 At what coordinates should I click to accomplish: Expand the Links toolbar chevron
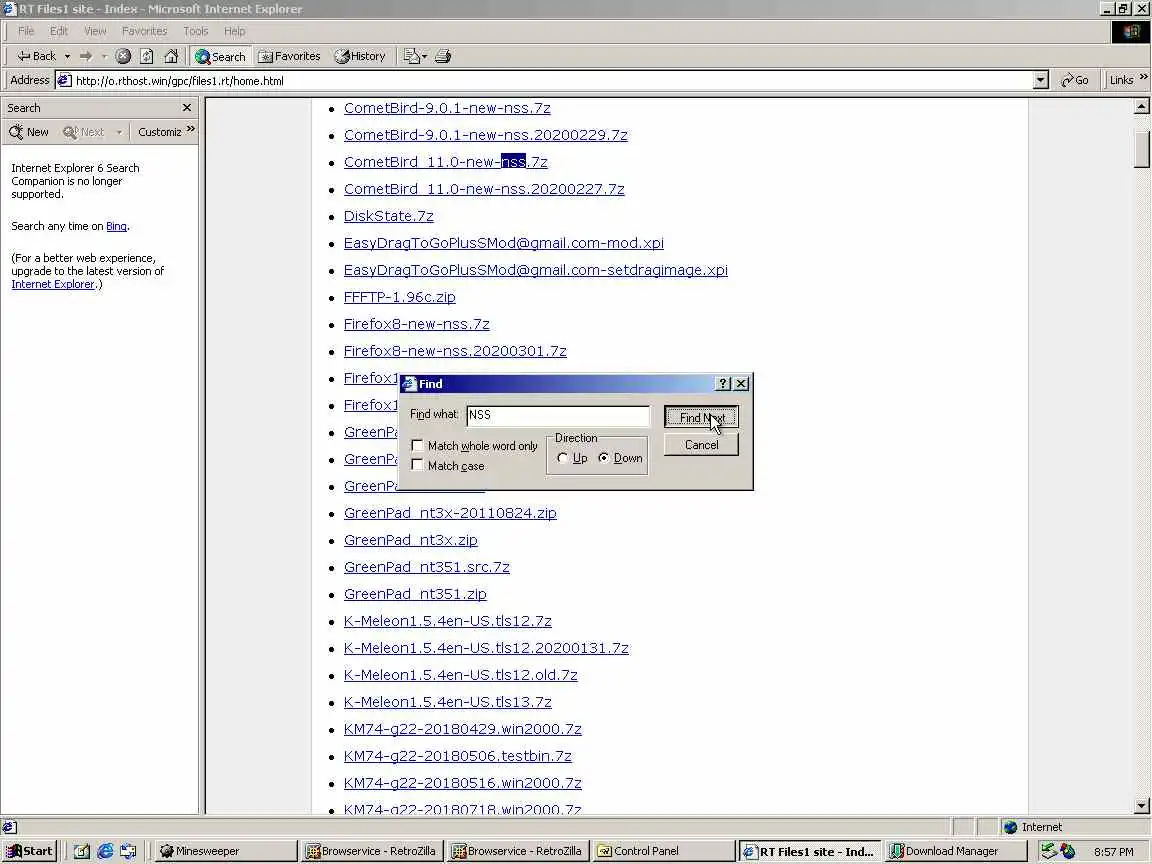pyautogui.click(x=1143, y=77)
